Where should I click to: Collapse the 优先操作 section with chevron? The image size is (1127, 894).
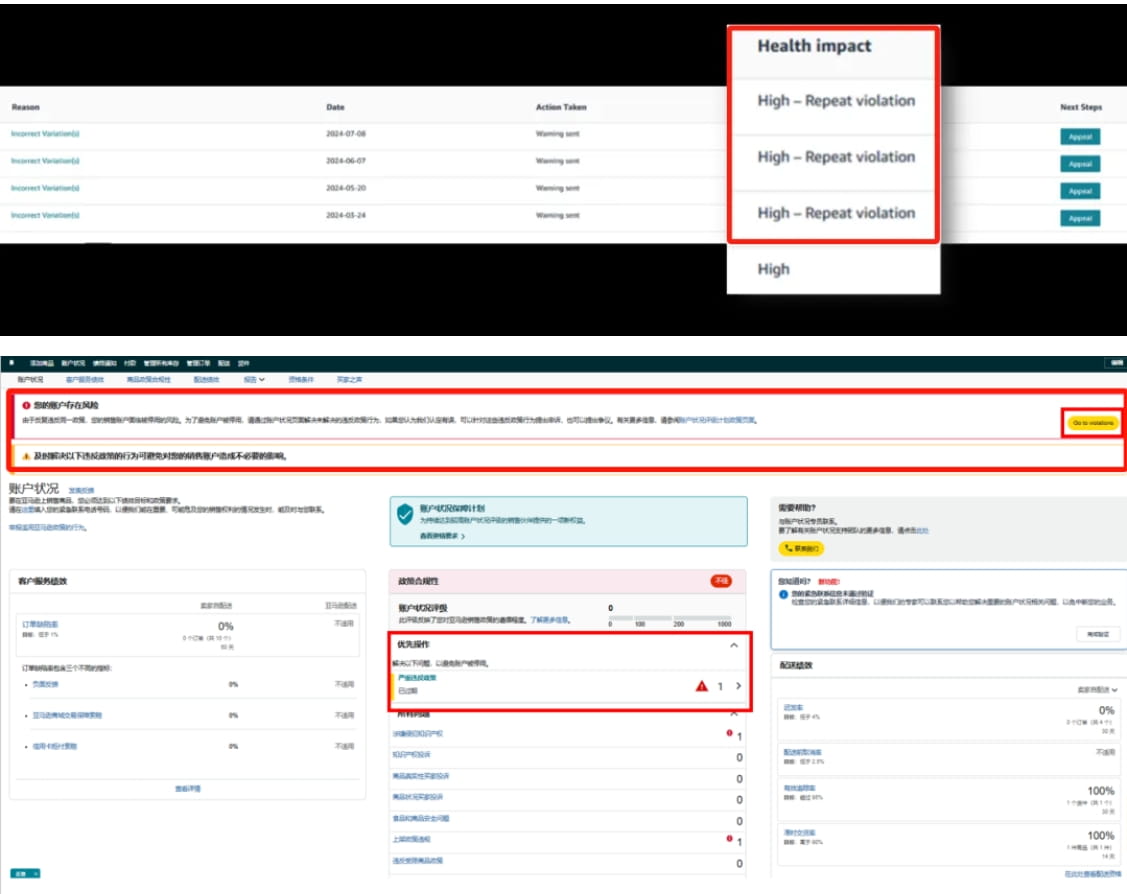pos(734,646)
